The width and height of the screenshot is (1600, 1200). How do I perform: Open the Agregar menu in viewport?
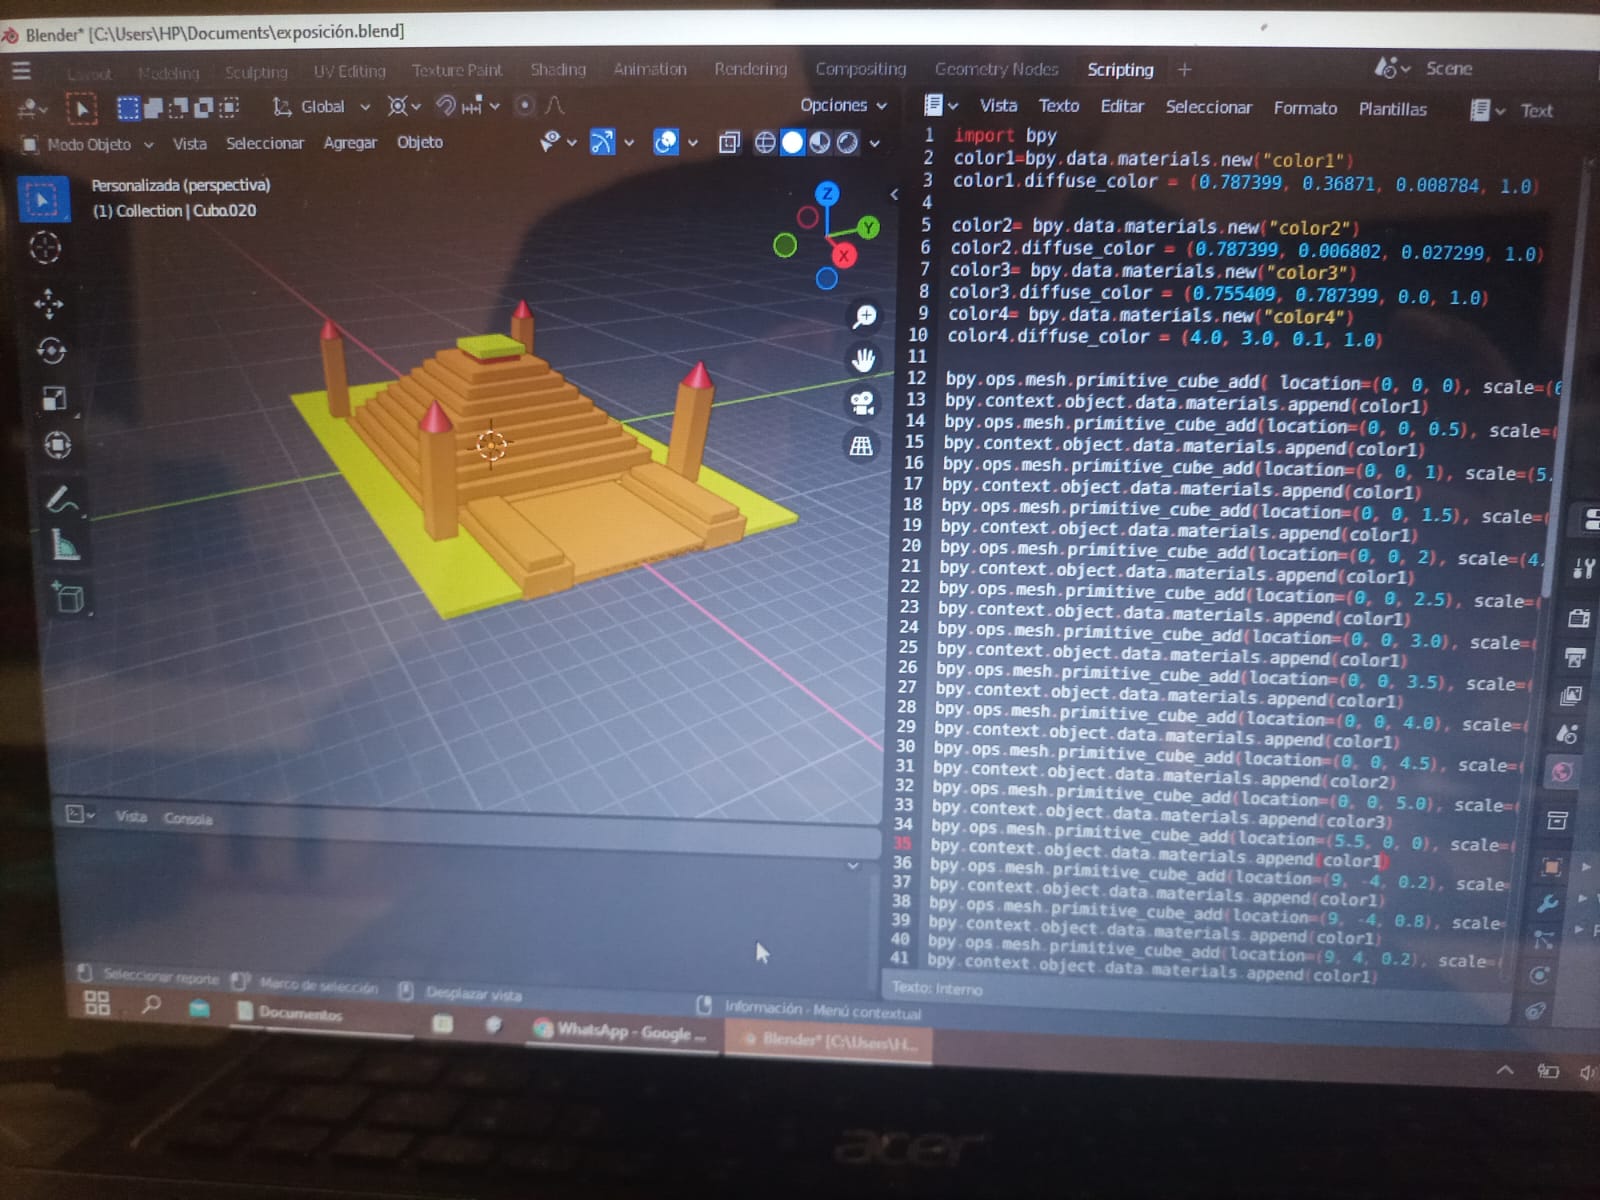click(350, 143)
